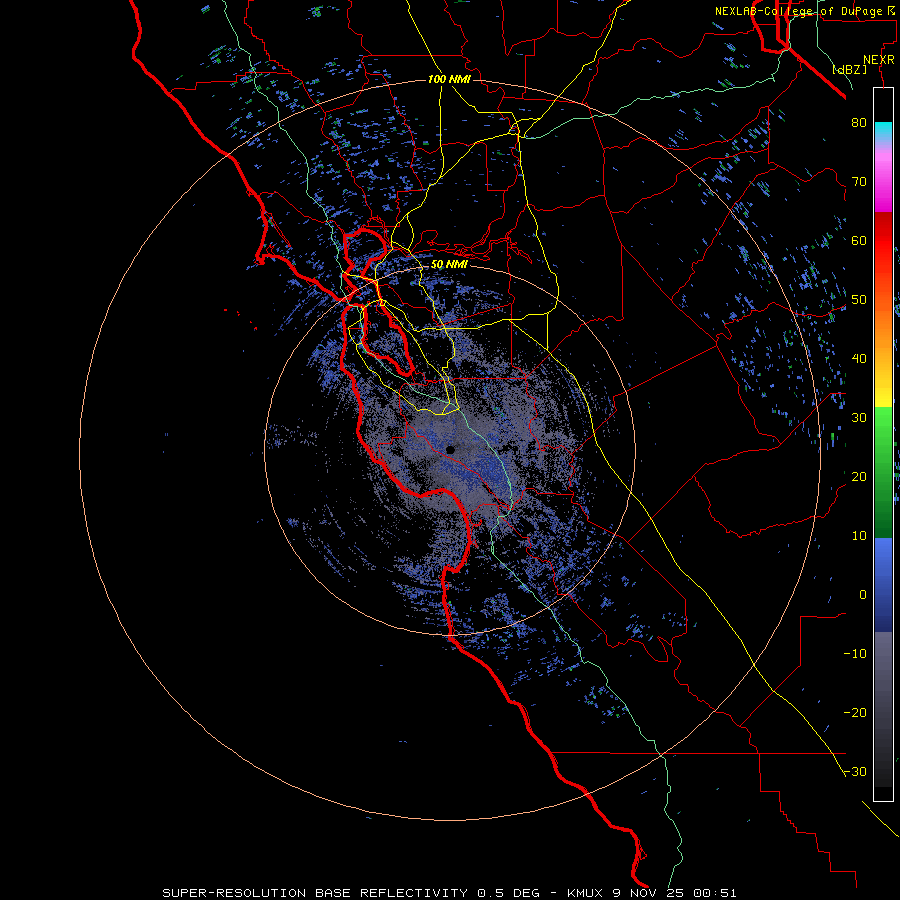
Task: Click the '20' value on color scale
Action: 859,477
